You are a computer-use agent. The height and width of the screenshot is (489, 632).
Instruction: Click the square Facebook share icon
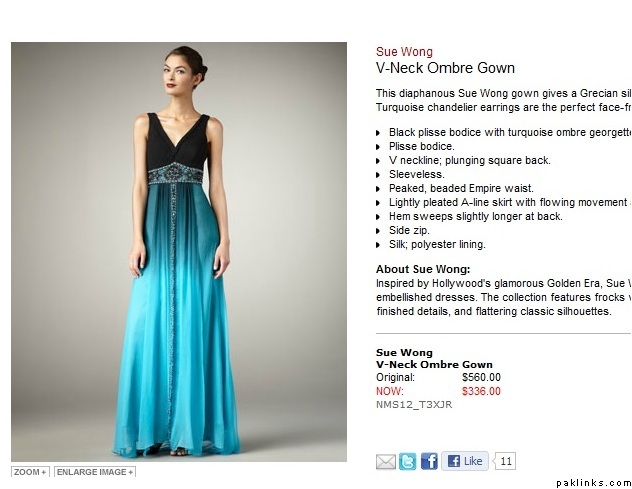[x=429, y=461]
